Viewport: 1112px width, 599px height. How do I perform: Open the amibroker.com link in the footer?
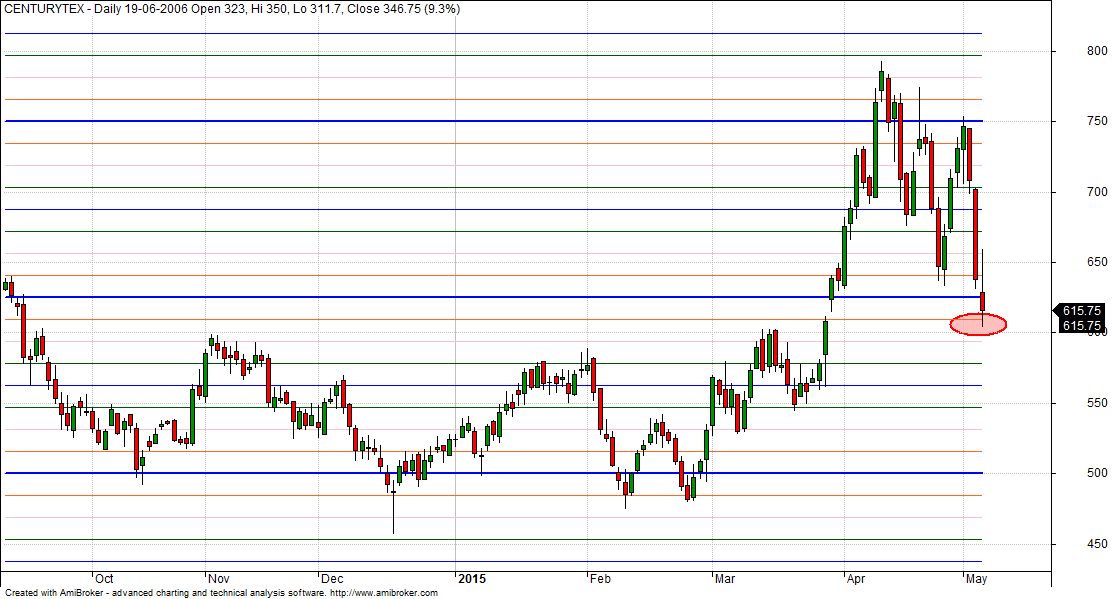[384, 593]
